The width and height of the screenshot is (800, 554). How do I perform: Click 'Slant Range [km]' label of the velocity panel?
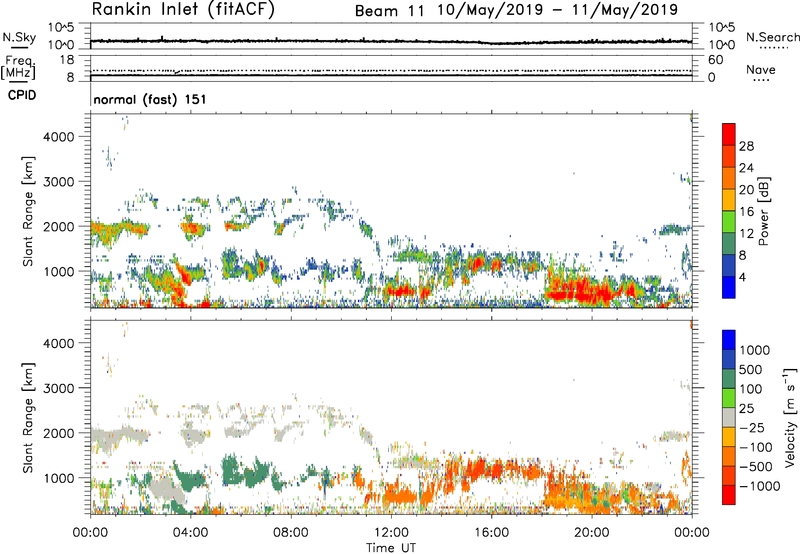pos(28,417)
